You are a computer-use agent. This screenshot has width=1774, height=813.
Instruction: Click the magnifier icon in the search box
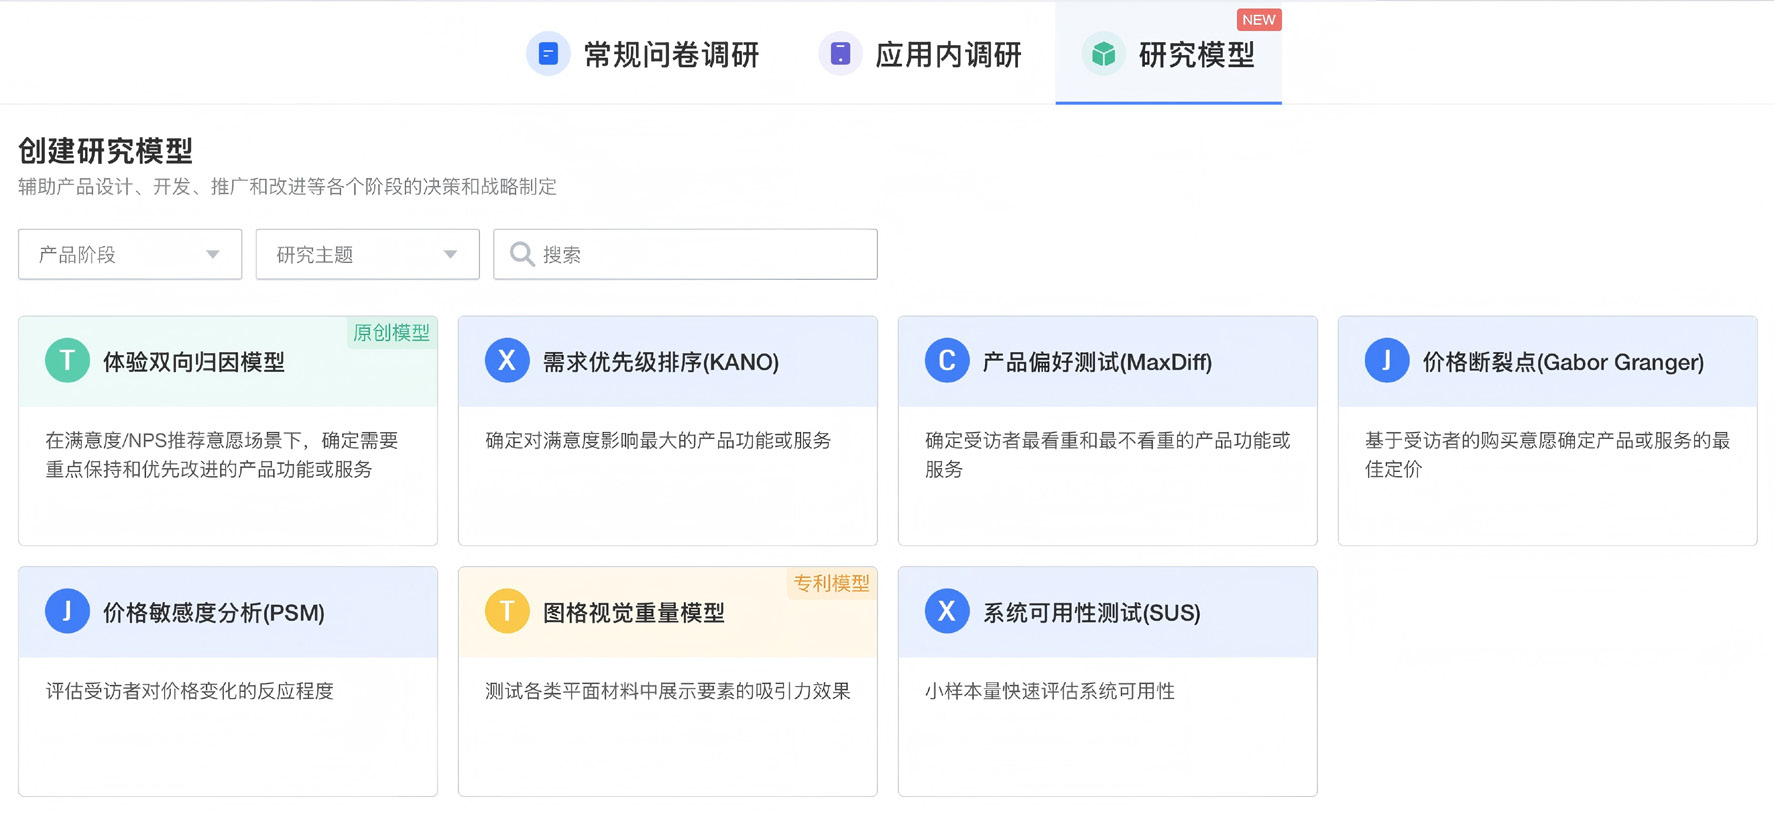tap(522, 254)
